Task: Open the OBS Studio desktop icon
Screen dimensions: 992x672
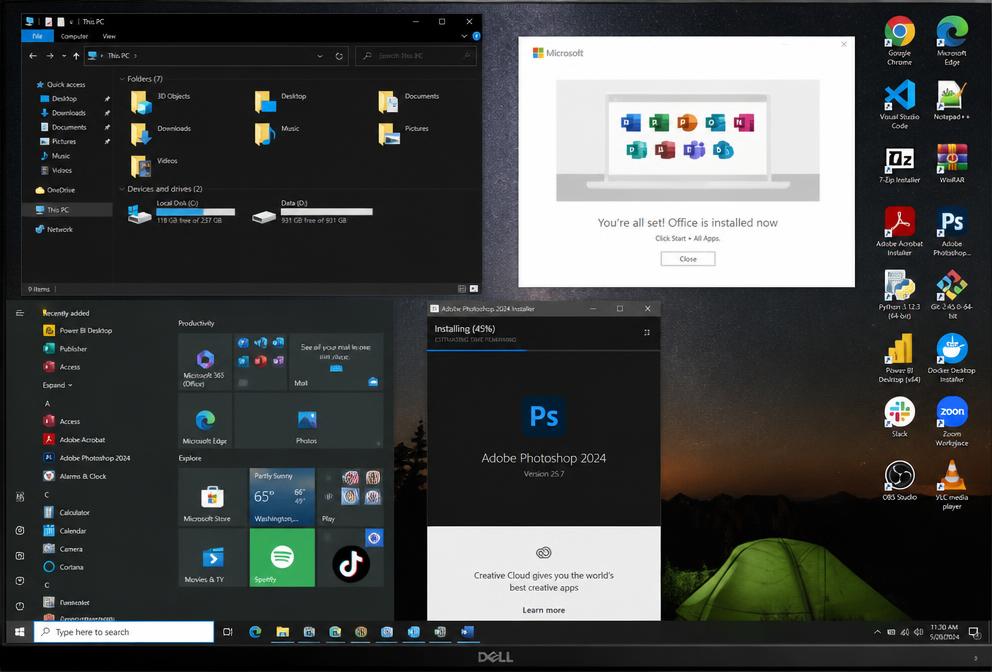Action: [899, 480]
